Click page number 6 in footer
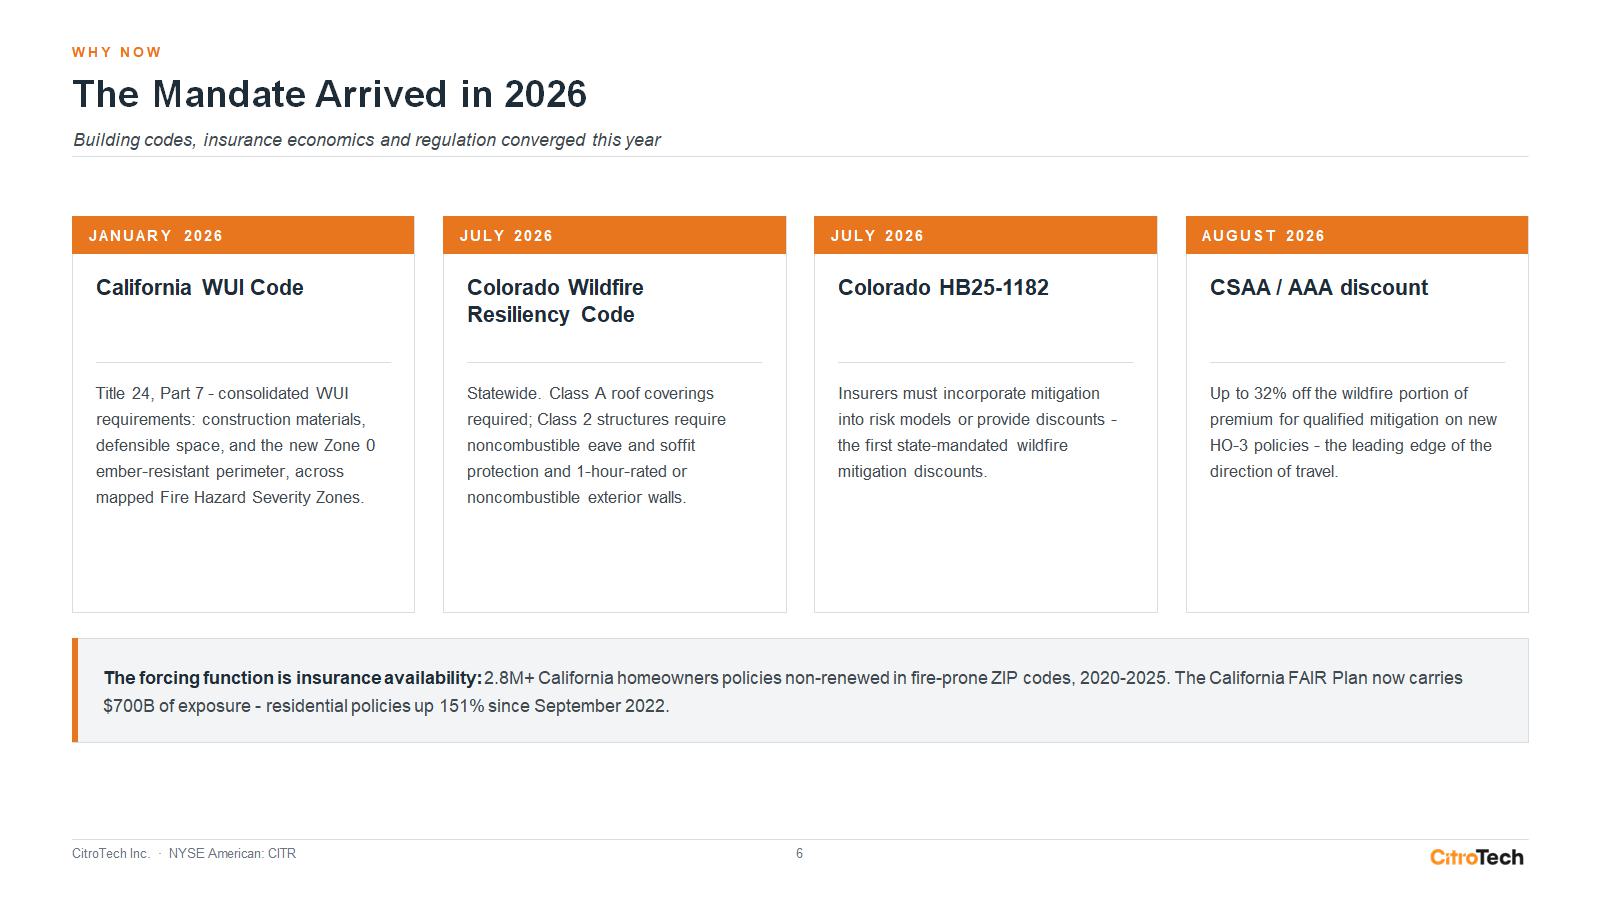The height and width of the screenshot is (900, 1600). pos(799,853)
